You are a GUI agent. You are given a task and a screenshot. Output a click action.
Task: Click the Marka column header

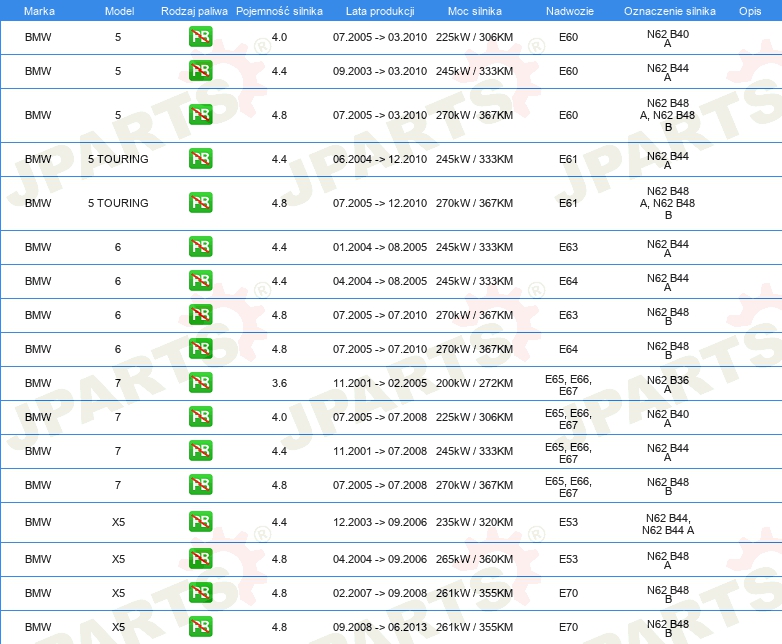pos(39,11)
